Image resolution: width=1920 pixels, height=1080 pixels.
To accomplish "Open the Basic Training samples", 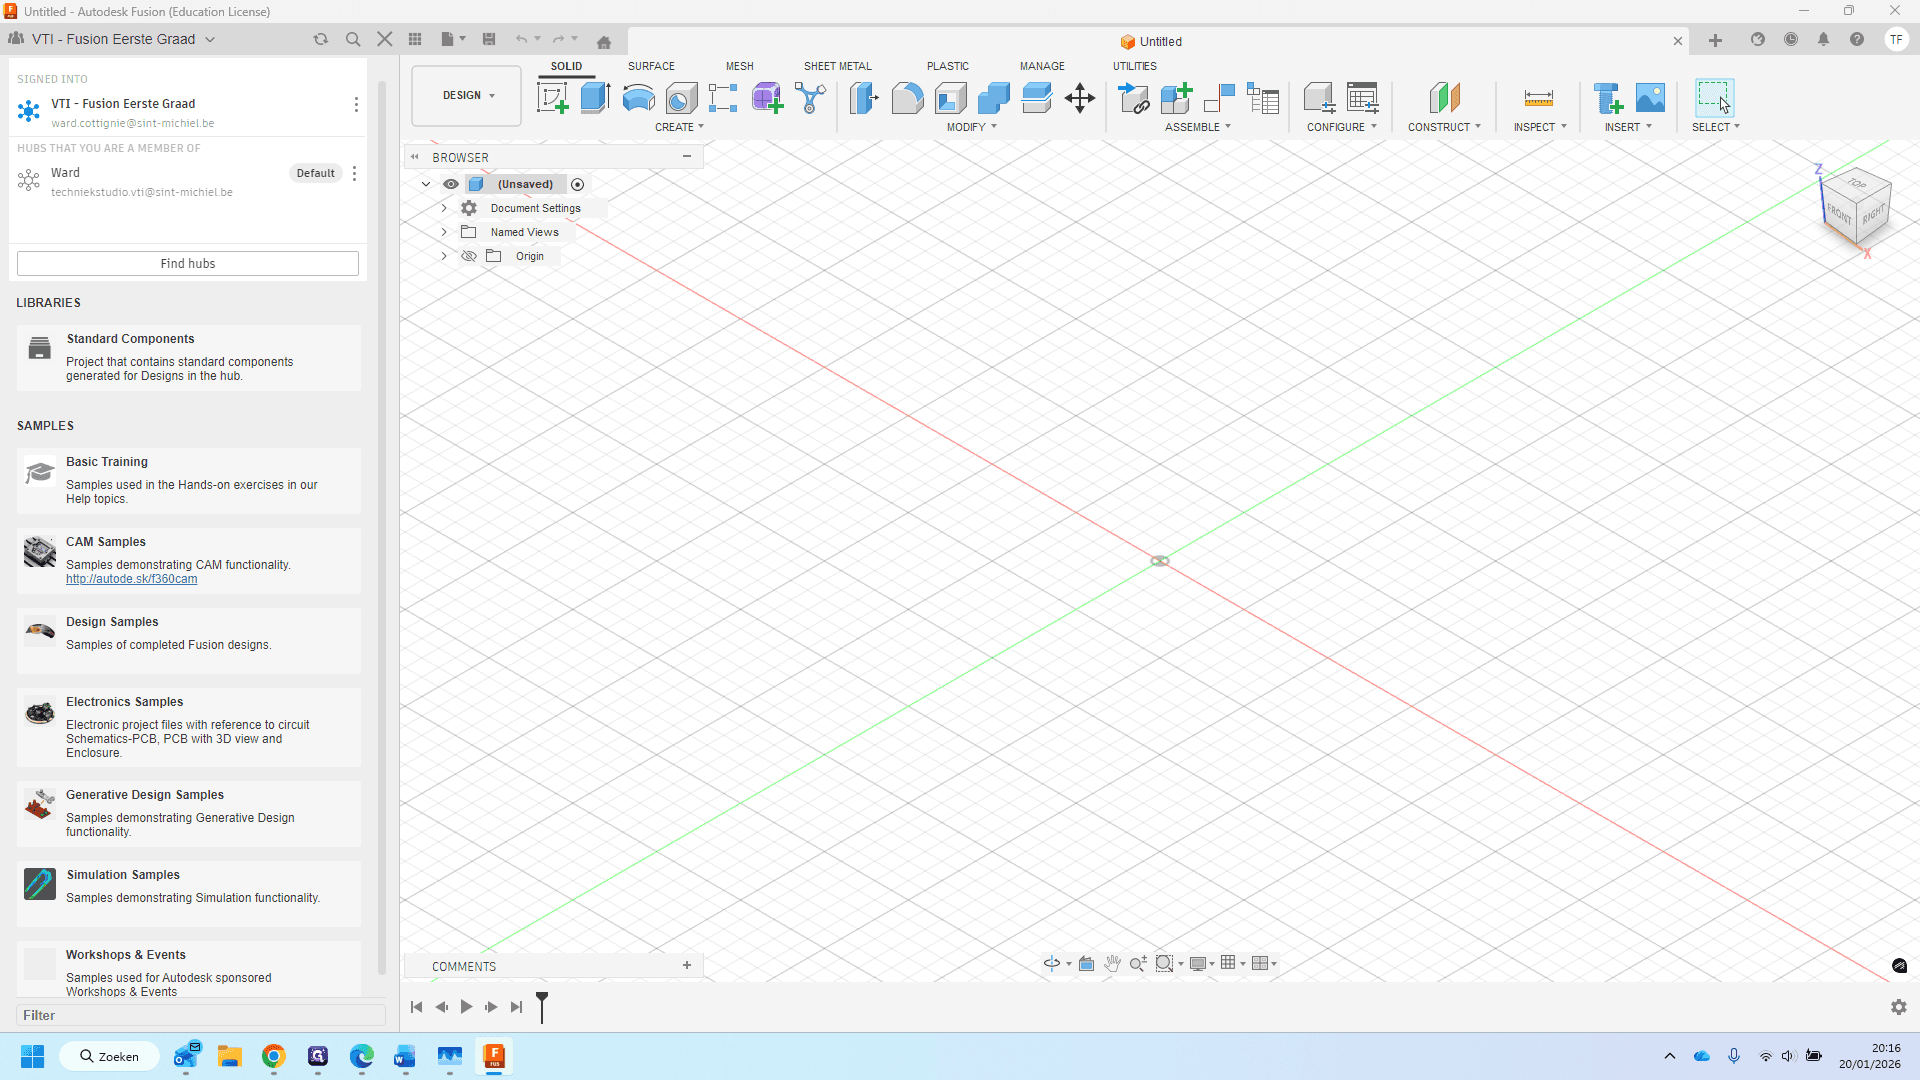I will point(189,480).
